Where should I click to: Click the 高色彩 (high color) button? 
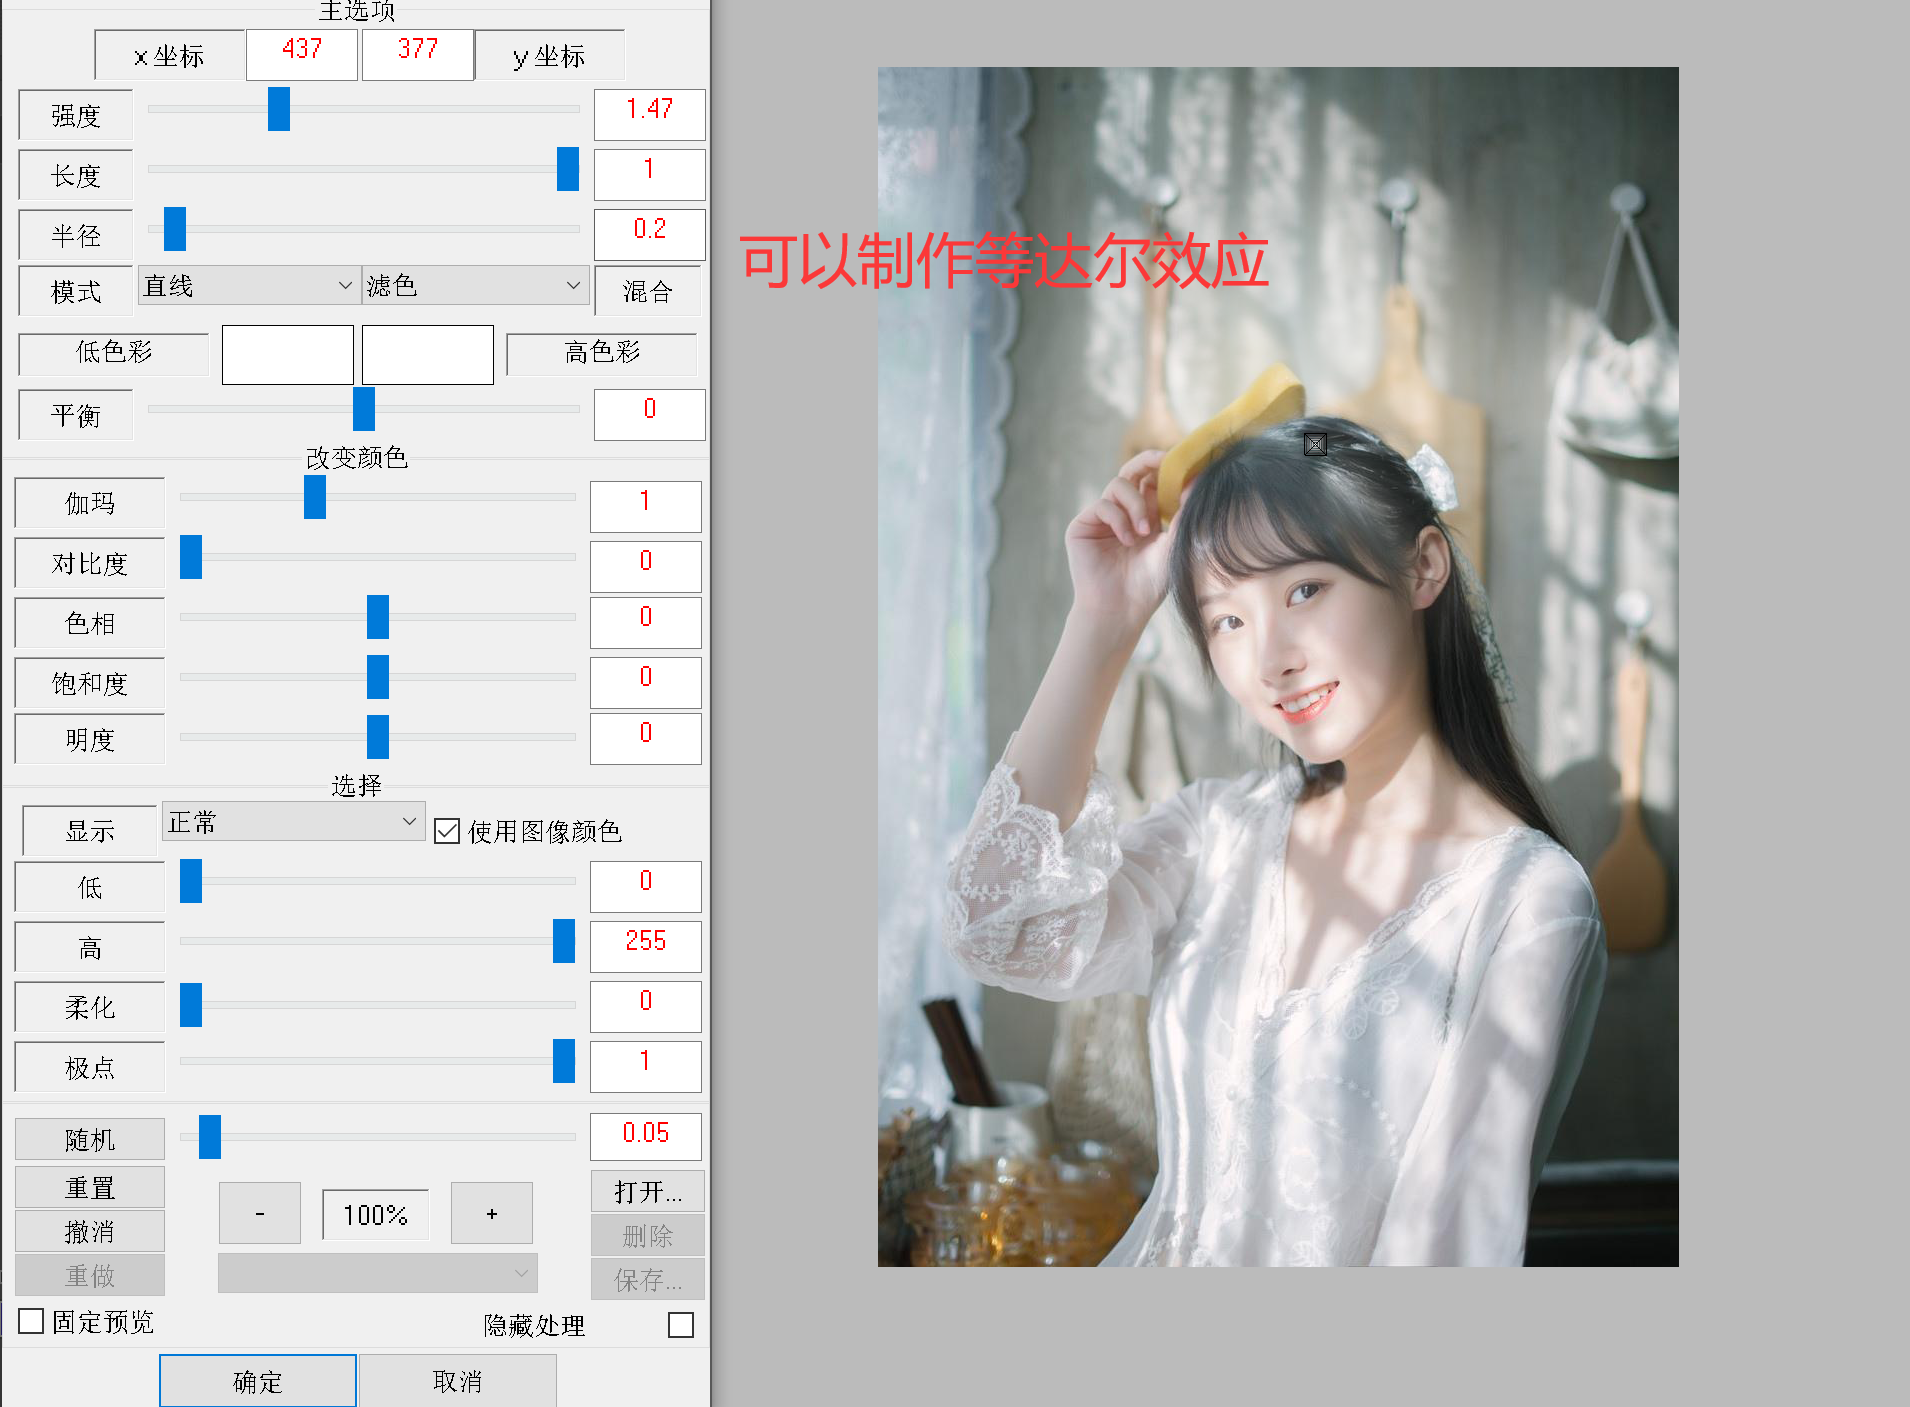(x=600, y=354)
